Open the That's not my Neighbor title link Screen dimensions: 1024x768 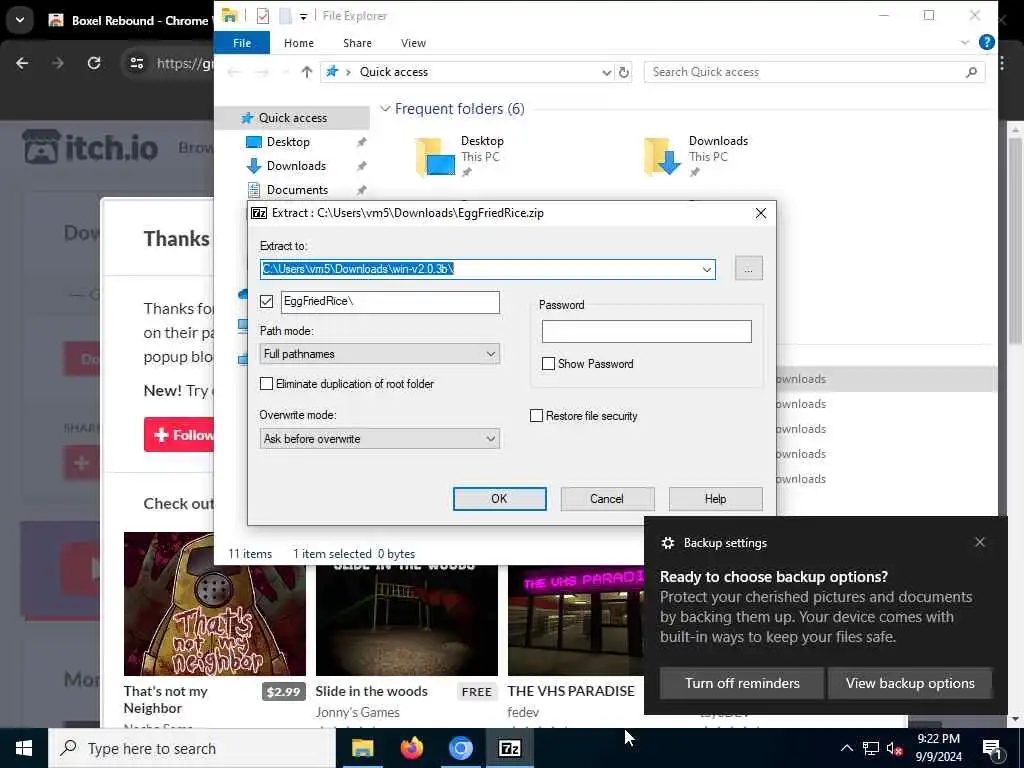coord(166,699)
